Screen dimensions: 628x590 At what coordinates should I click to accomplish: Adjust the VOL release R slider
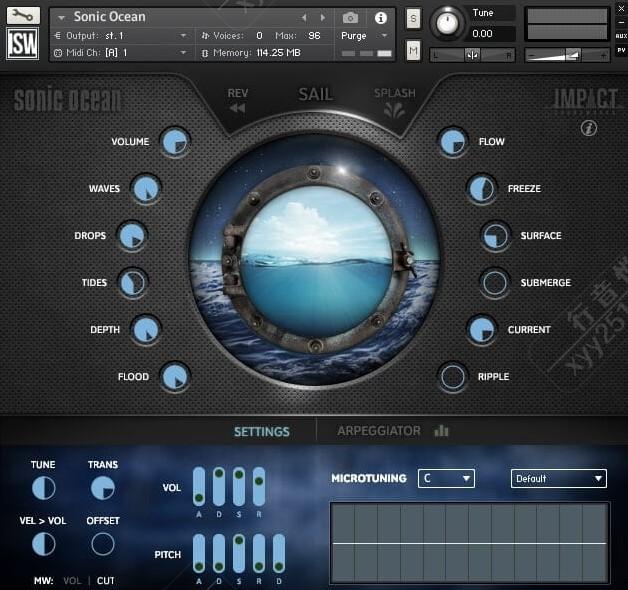[x=259, y=486]
